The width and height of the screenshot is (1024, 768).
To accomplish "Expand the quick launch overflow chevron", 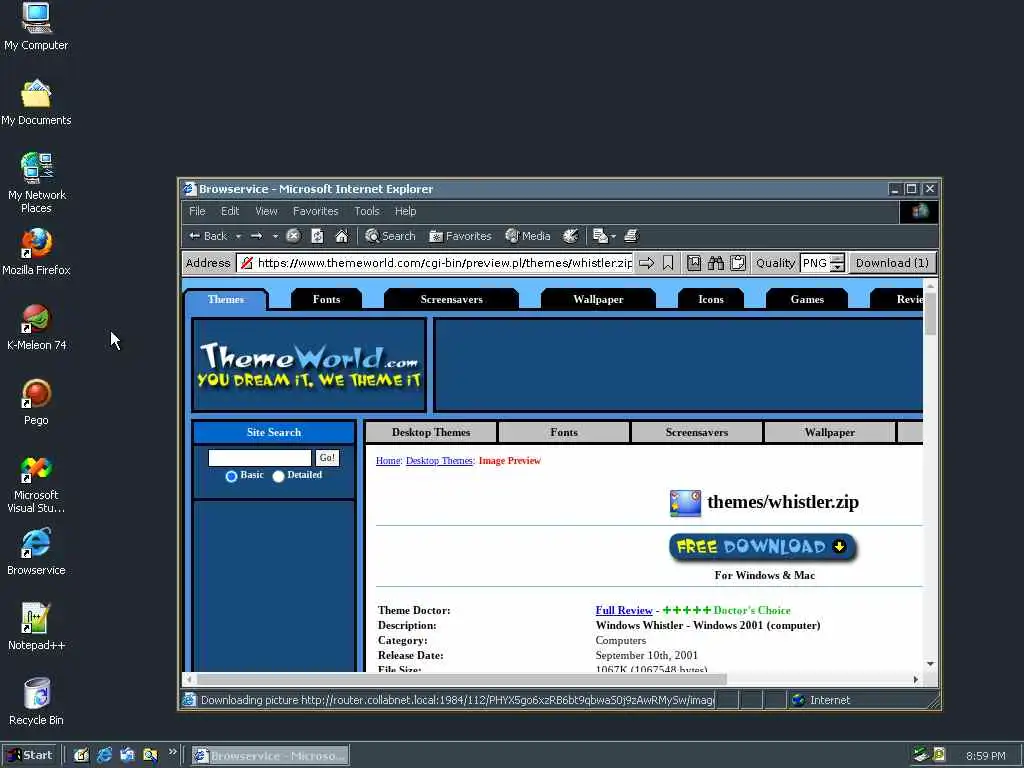I will tap(172, 752).
